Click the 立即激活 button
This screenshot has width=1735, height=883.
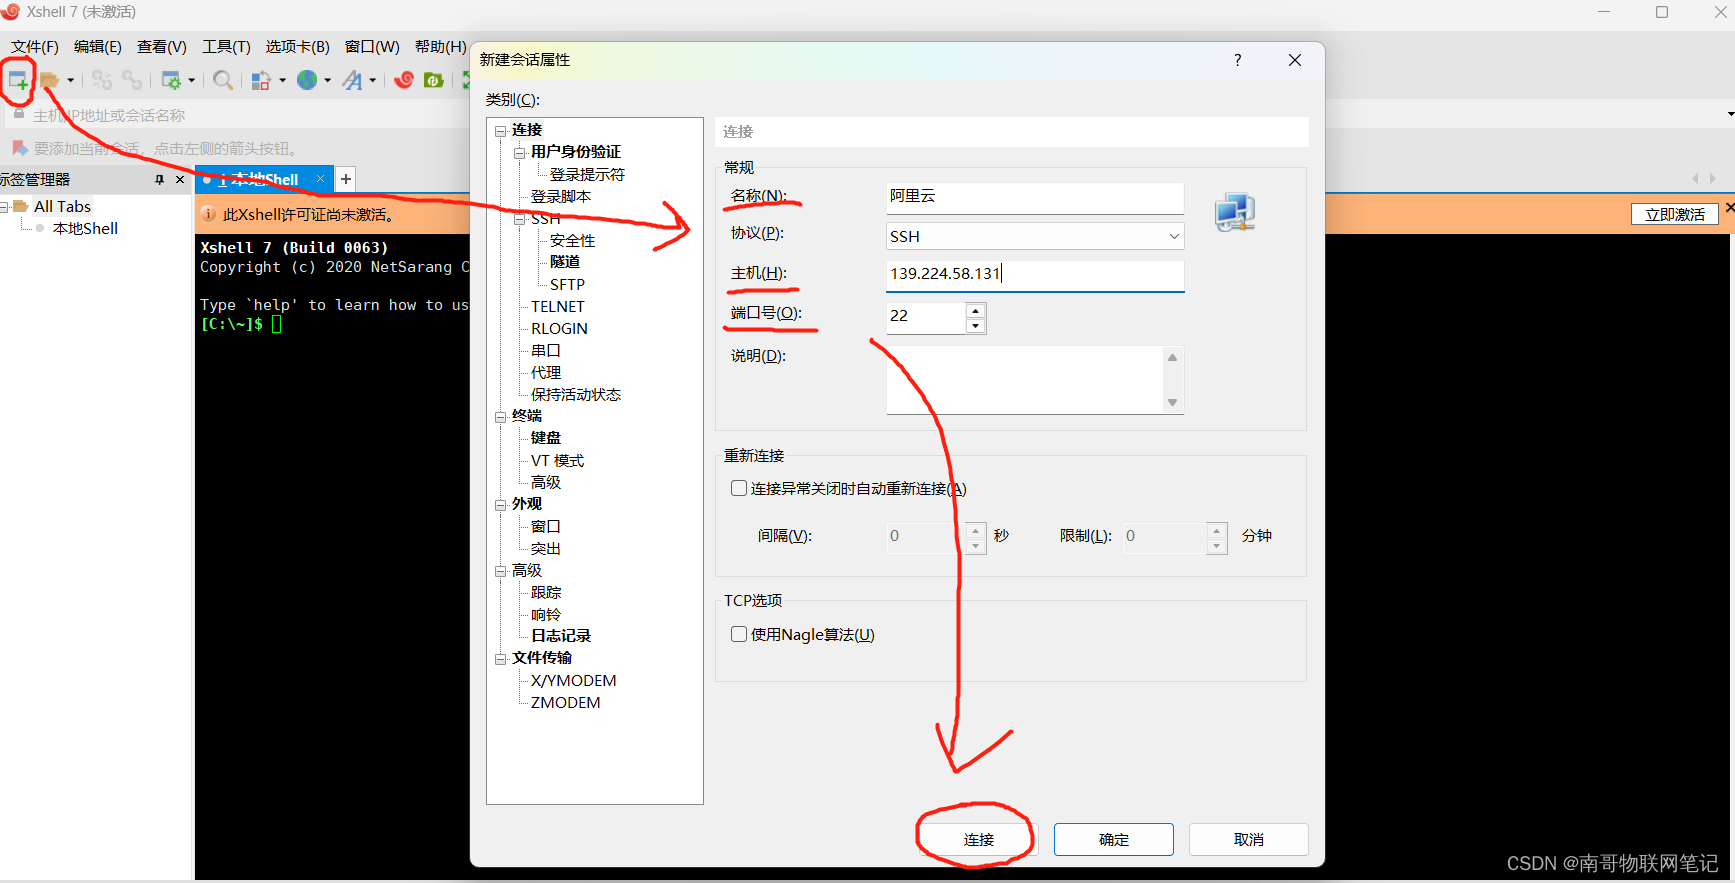(1675, 214)
